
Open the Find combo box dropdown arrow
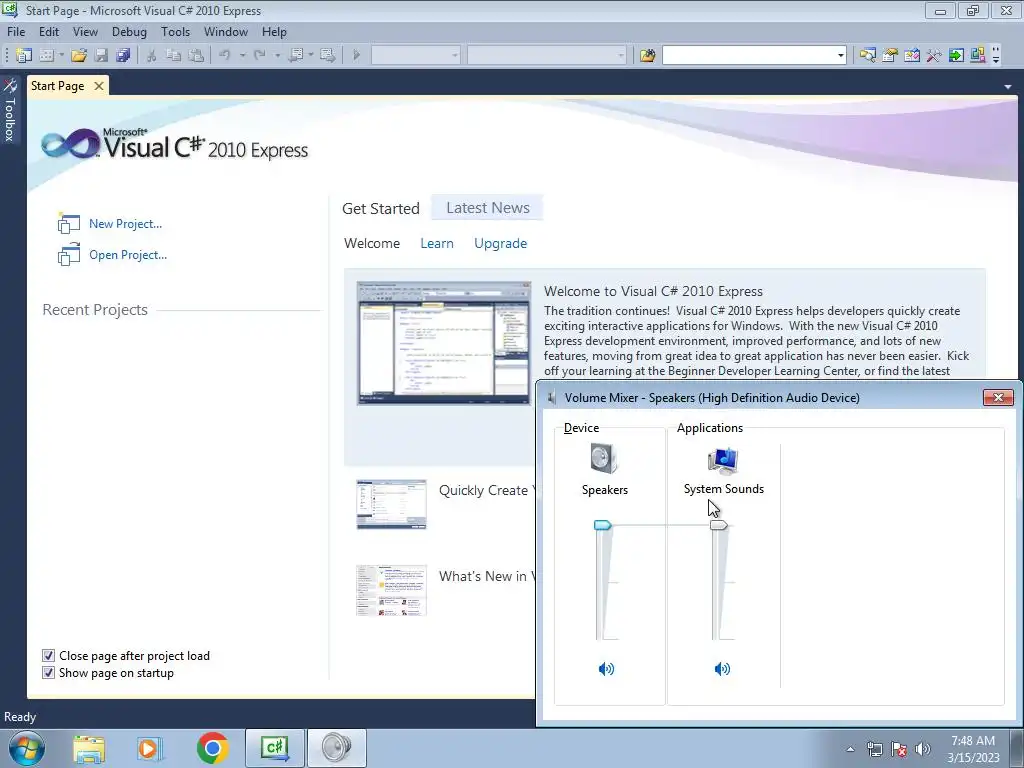click(840, 56)
